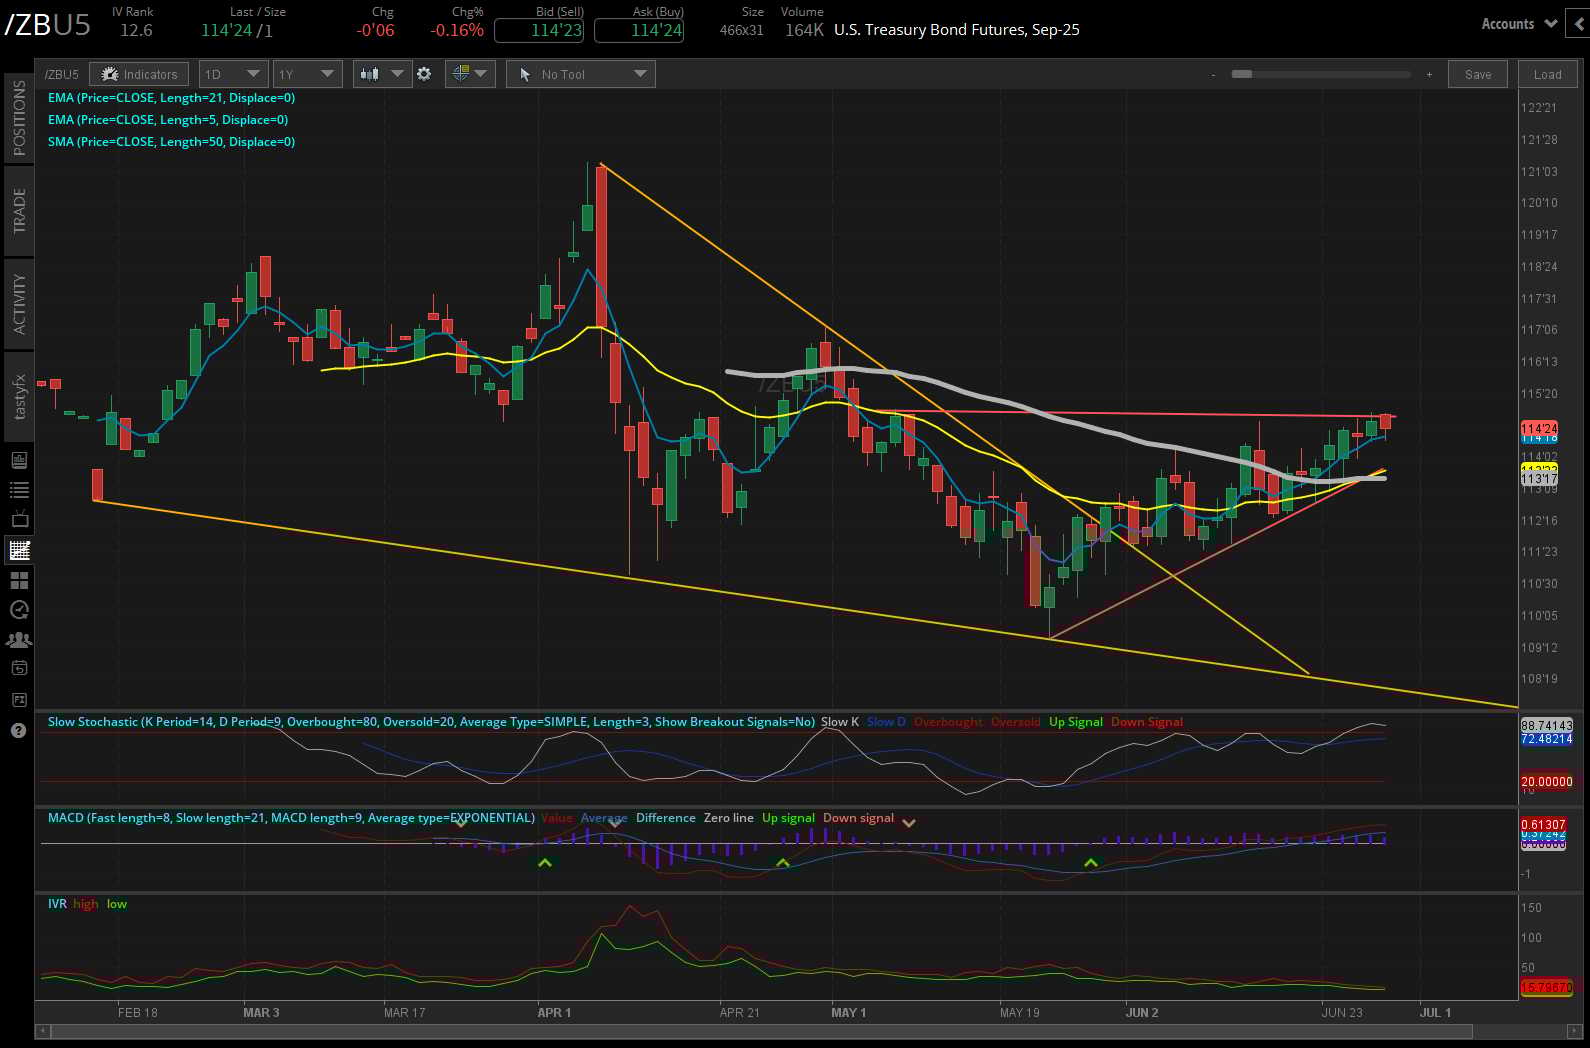Image resolution: width=1590 pixels, height=1048 pixels.
Task: Open the candlestick chart type dropdown
Action: click(381, 74)
